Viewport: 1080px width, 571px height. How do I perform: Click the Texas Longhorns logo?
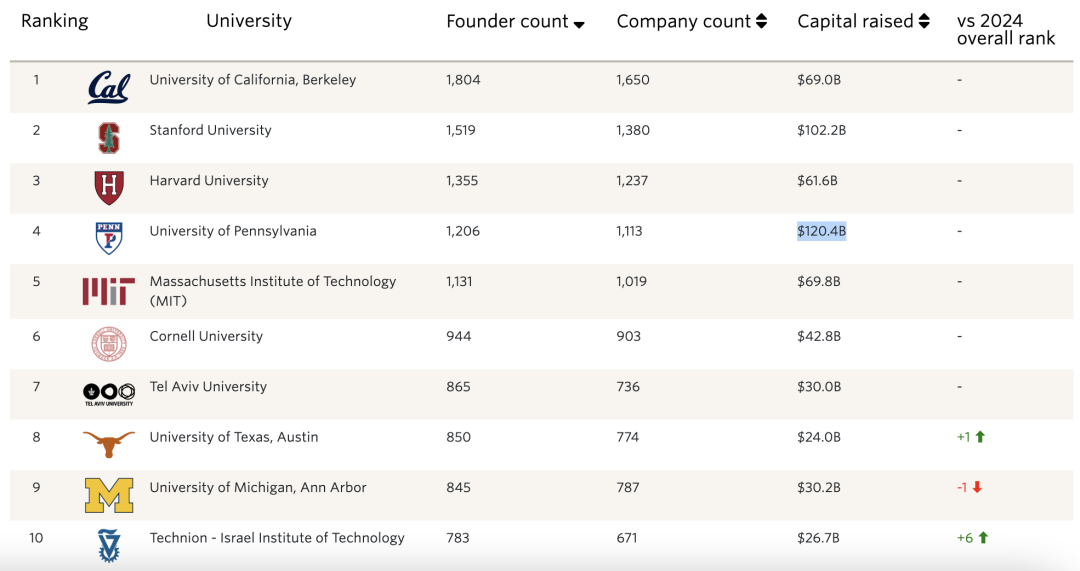tap(109, 444)
